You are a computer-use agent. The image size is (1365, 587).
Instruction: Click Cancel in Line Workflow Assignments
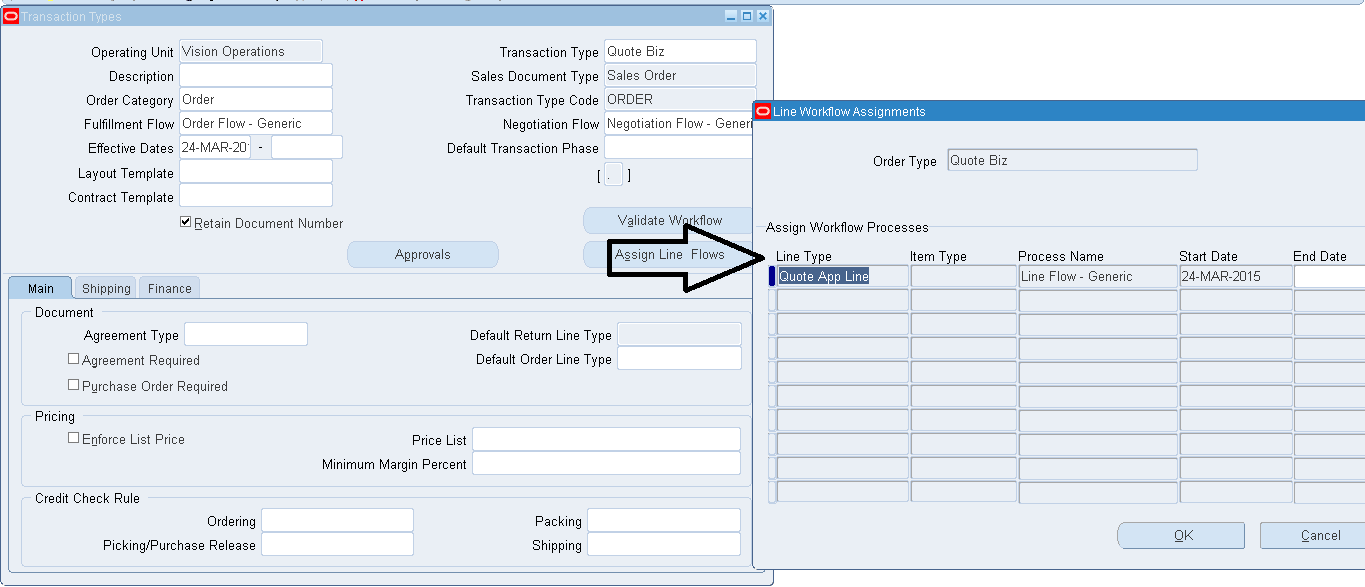click(1313, 535)
